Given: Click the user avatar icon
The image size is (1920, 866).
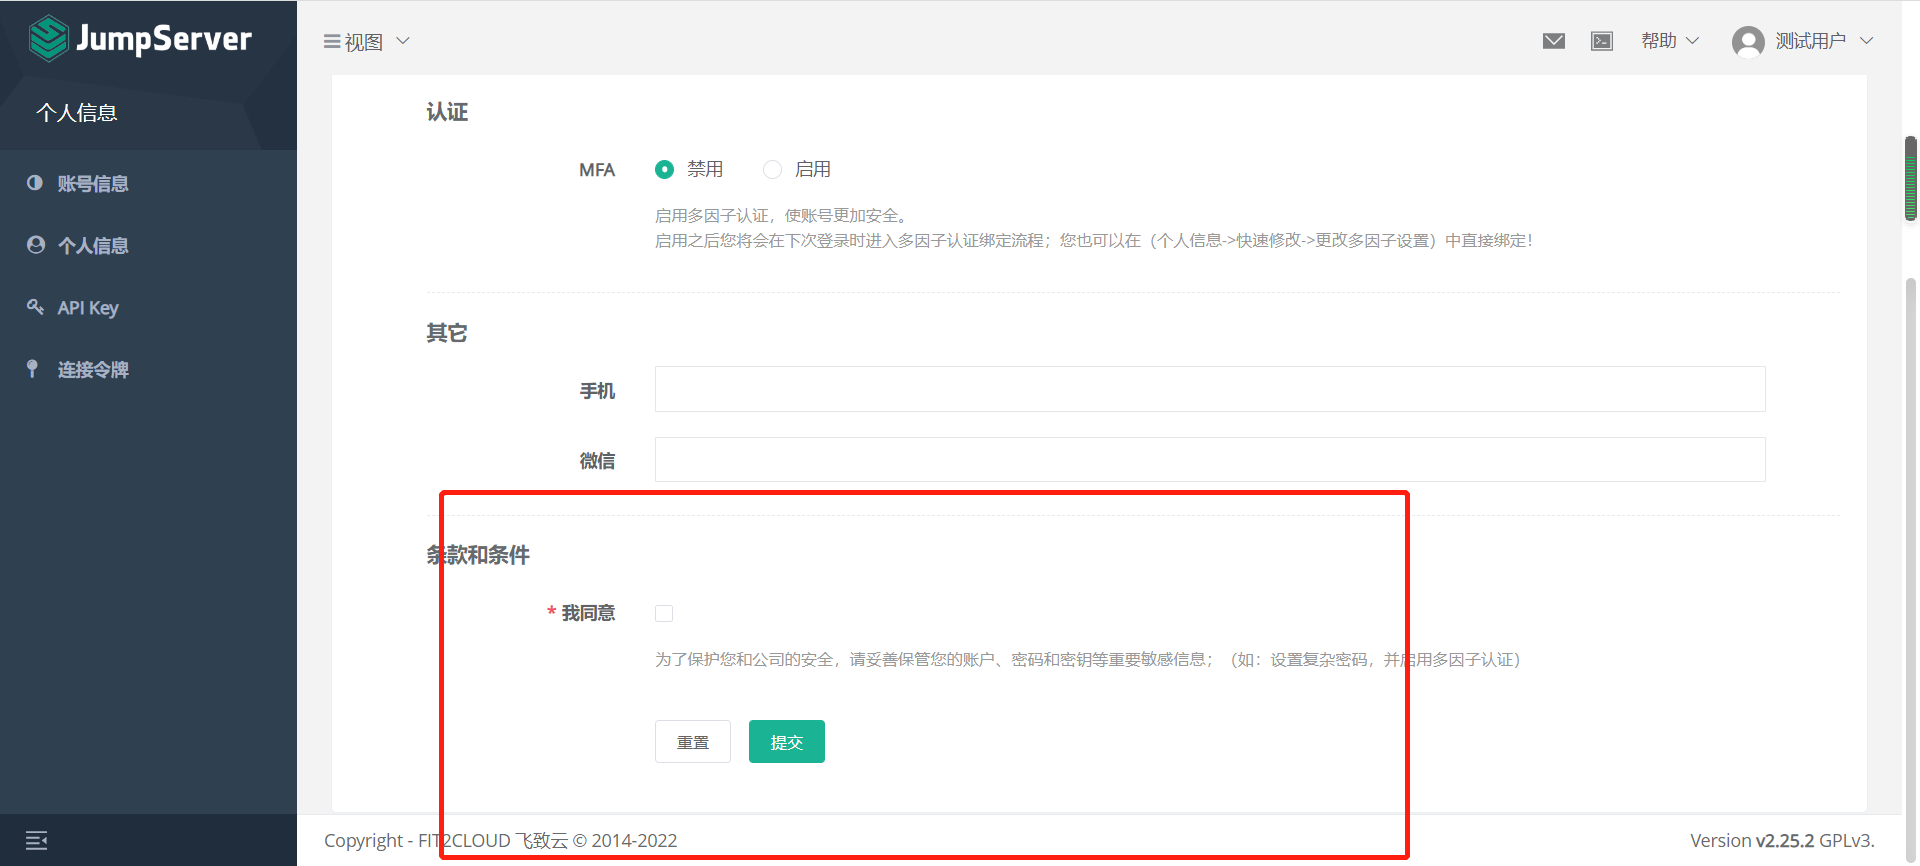Looking at the screenshot, I should coord(1747,42).
